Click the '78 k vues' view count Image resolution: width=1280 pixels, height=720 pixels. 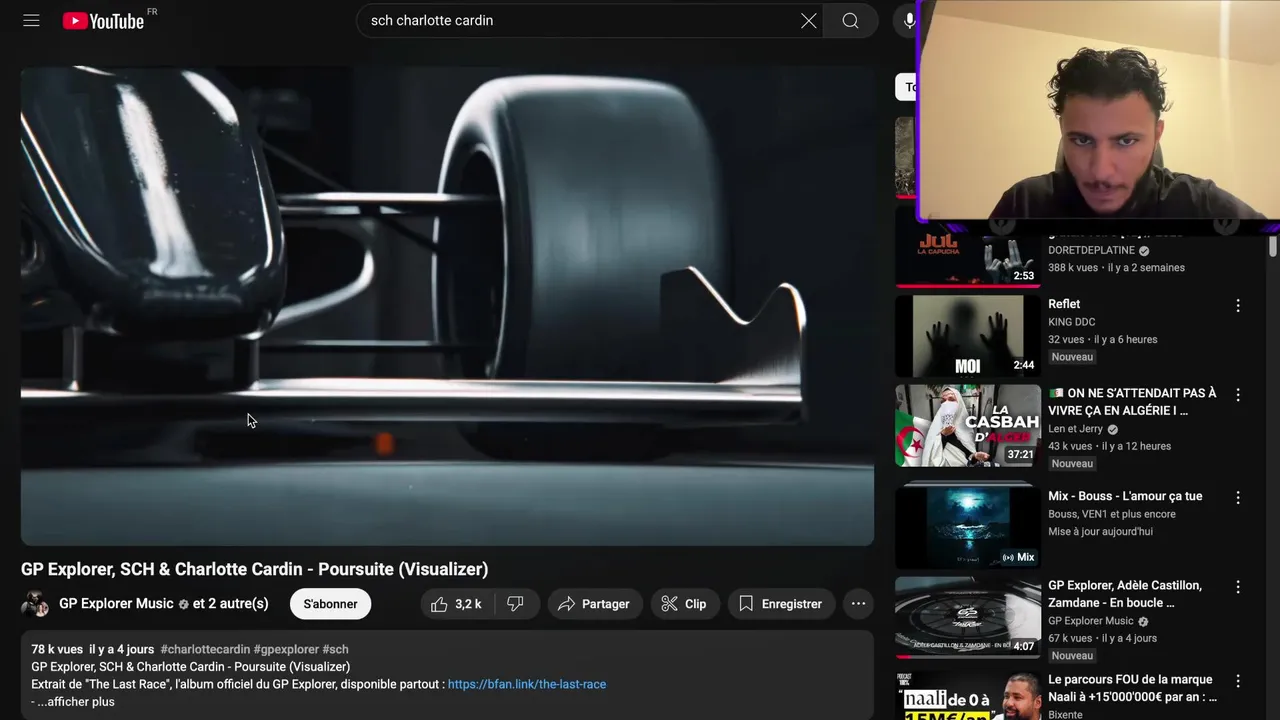[57, 649]
